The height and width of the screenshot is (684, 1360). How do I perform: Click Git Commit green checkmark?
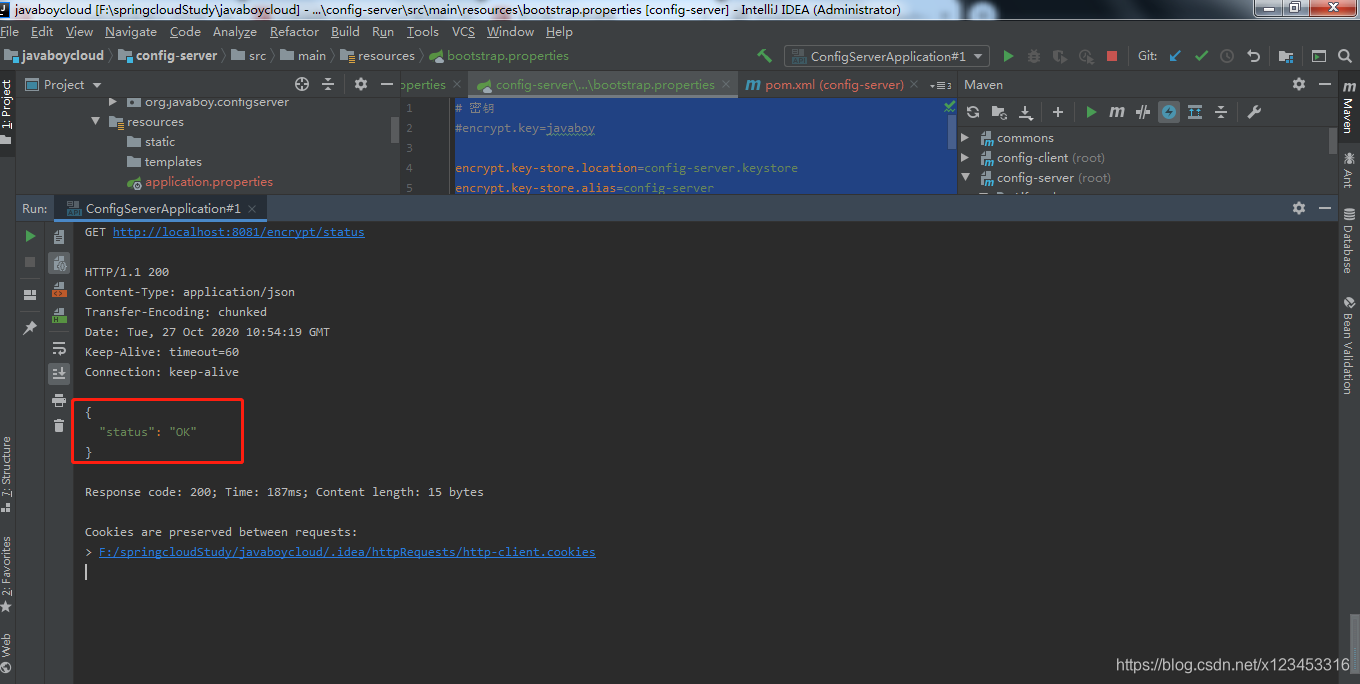click(x=1202, y=56)
